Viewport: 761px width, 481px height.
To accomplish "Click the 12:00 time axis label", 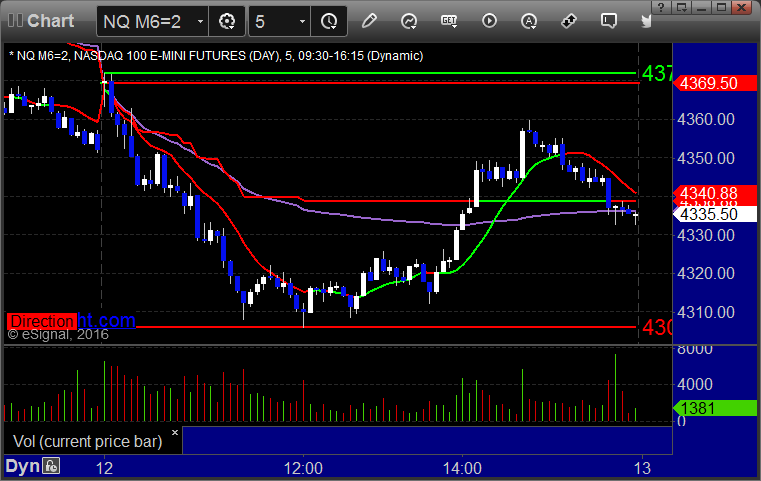I will click(303, 468).
